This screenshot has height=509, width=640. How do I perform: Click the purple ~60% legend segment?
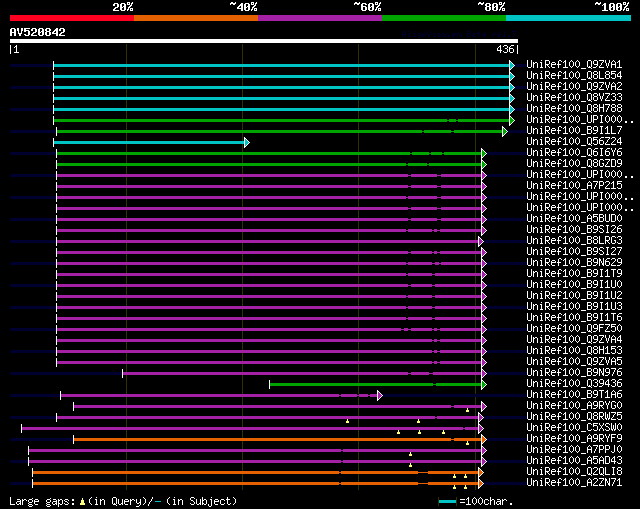(320, 18)
